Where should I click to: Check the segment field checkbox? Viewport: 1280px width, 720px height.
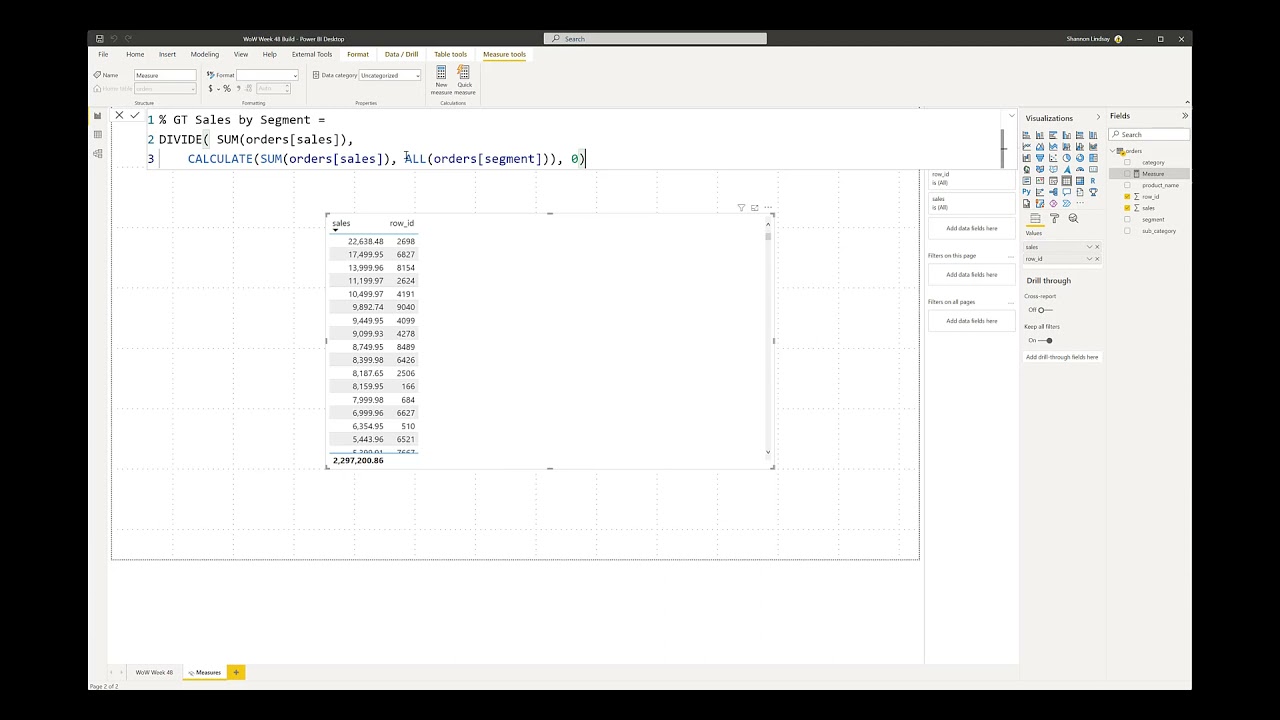(1128, 219)
